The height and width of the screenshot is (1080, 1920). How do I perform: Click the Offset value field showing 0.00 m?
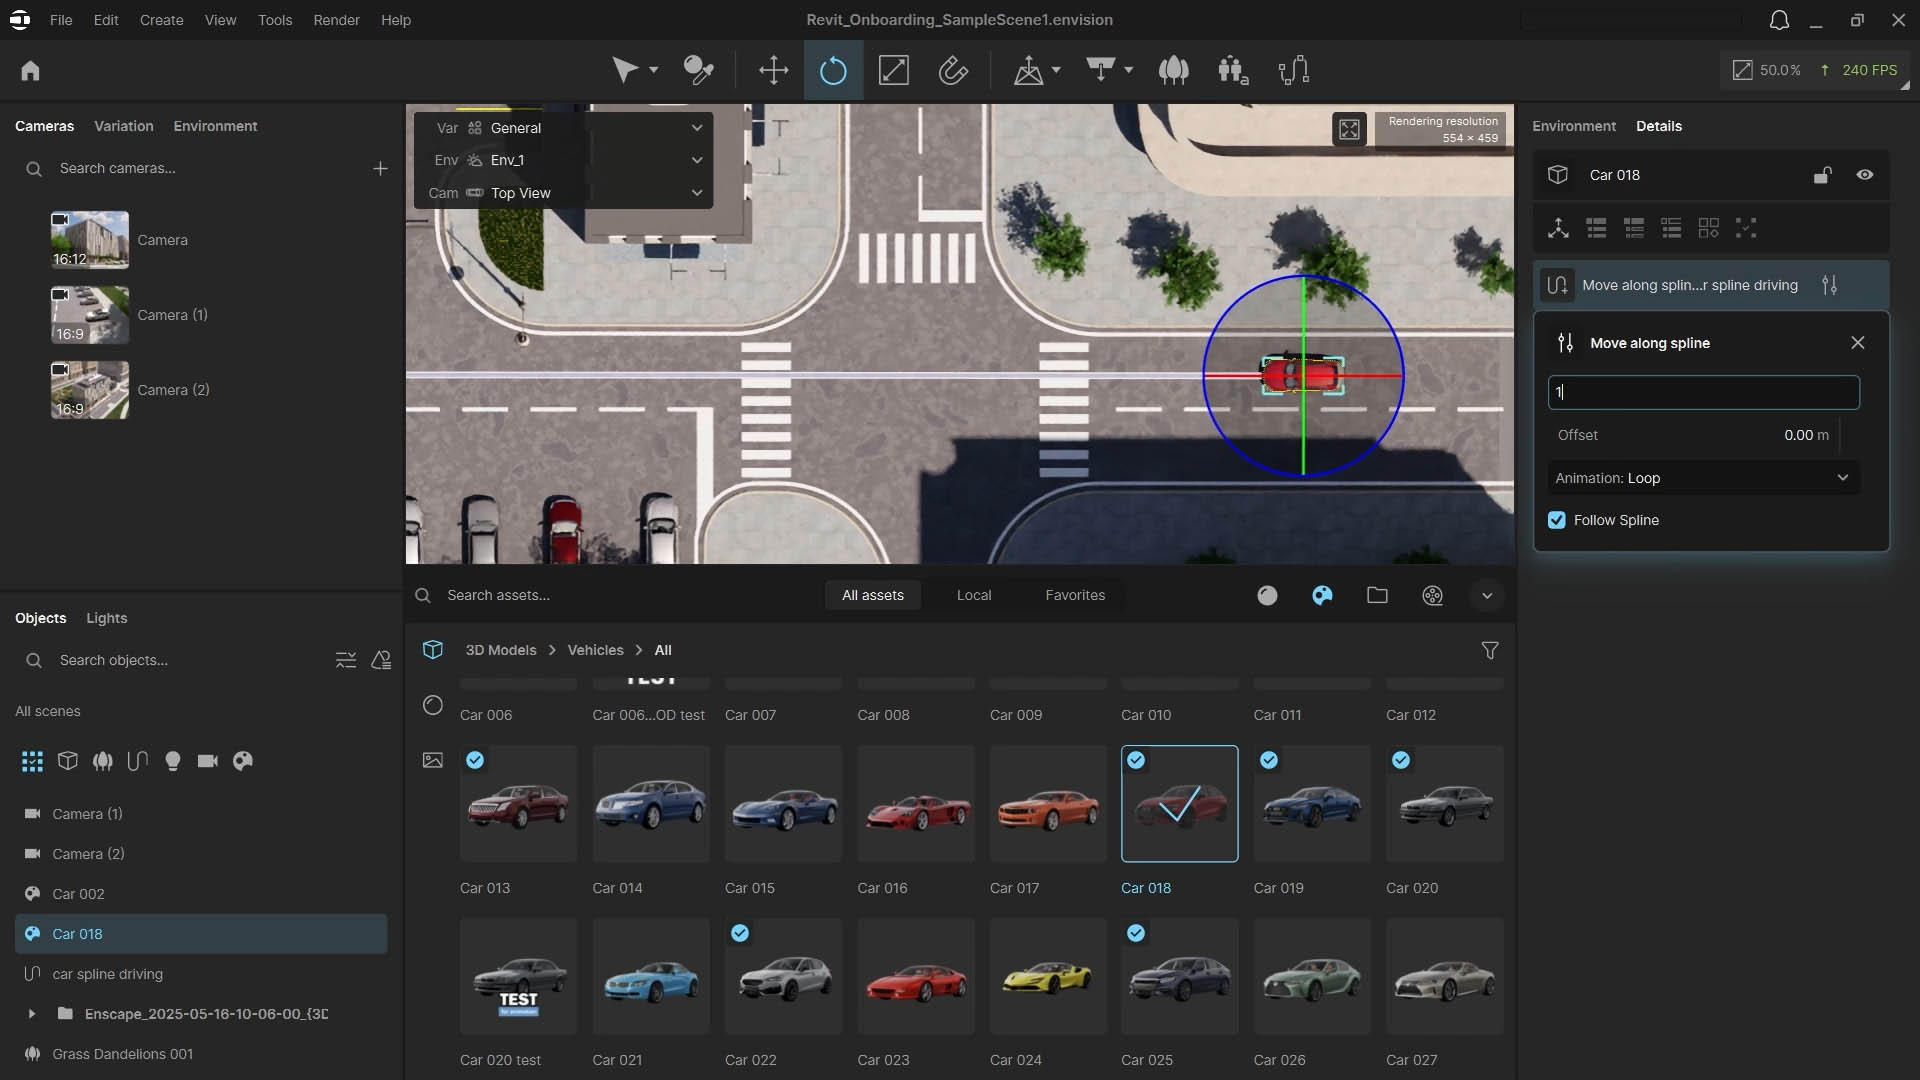(1806, 435)
